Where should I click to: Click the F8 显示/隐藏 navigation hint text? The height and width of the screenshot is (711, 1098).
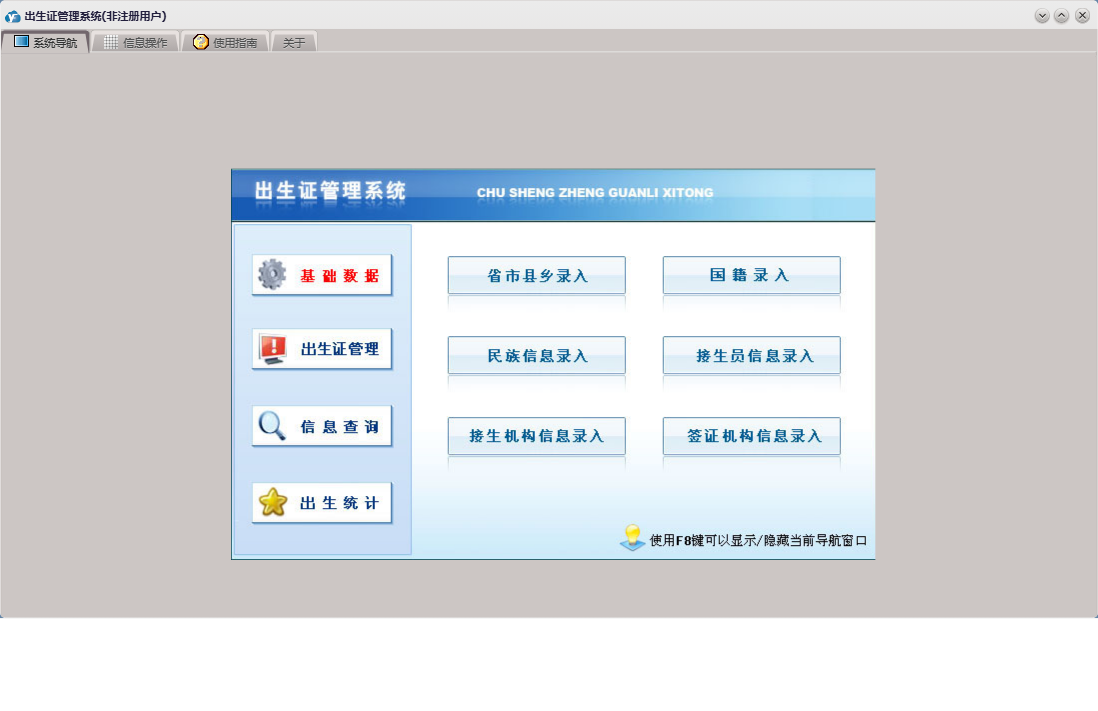coord(758,540)
